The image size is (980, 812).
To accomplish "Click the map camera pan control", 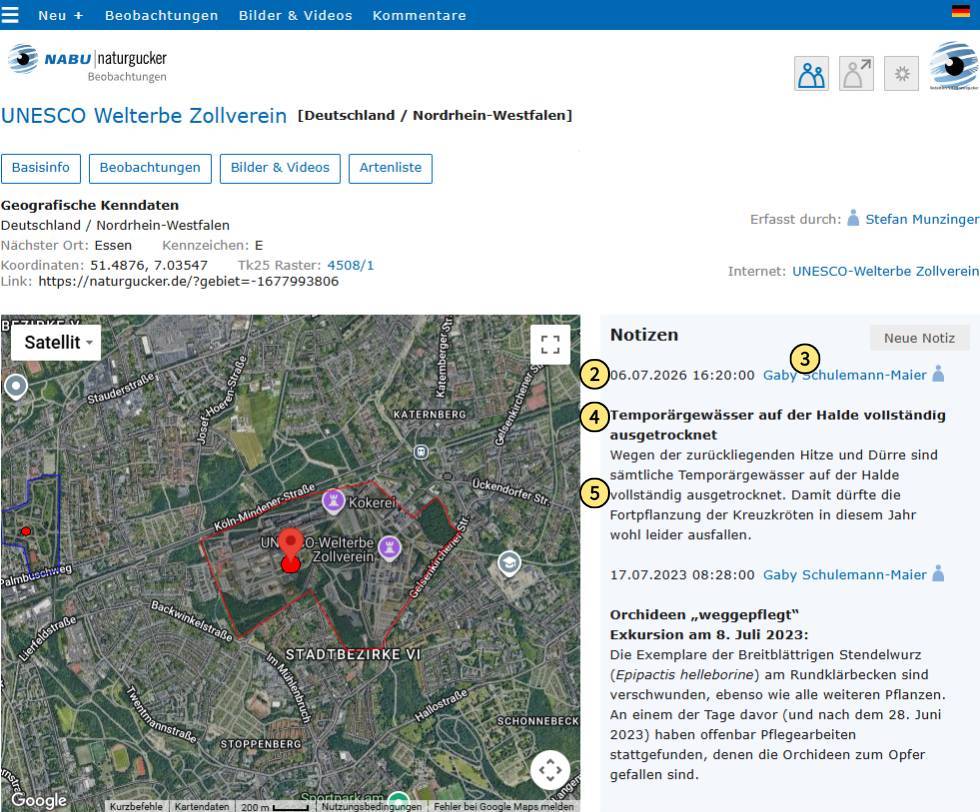I will [550, 769].
